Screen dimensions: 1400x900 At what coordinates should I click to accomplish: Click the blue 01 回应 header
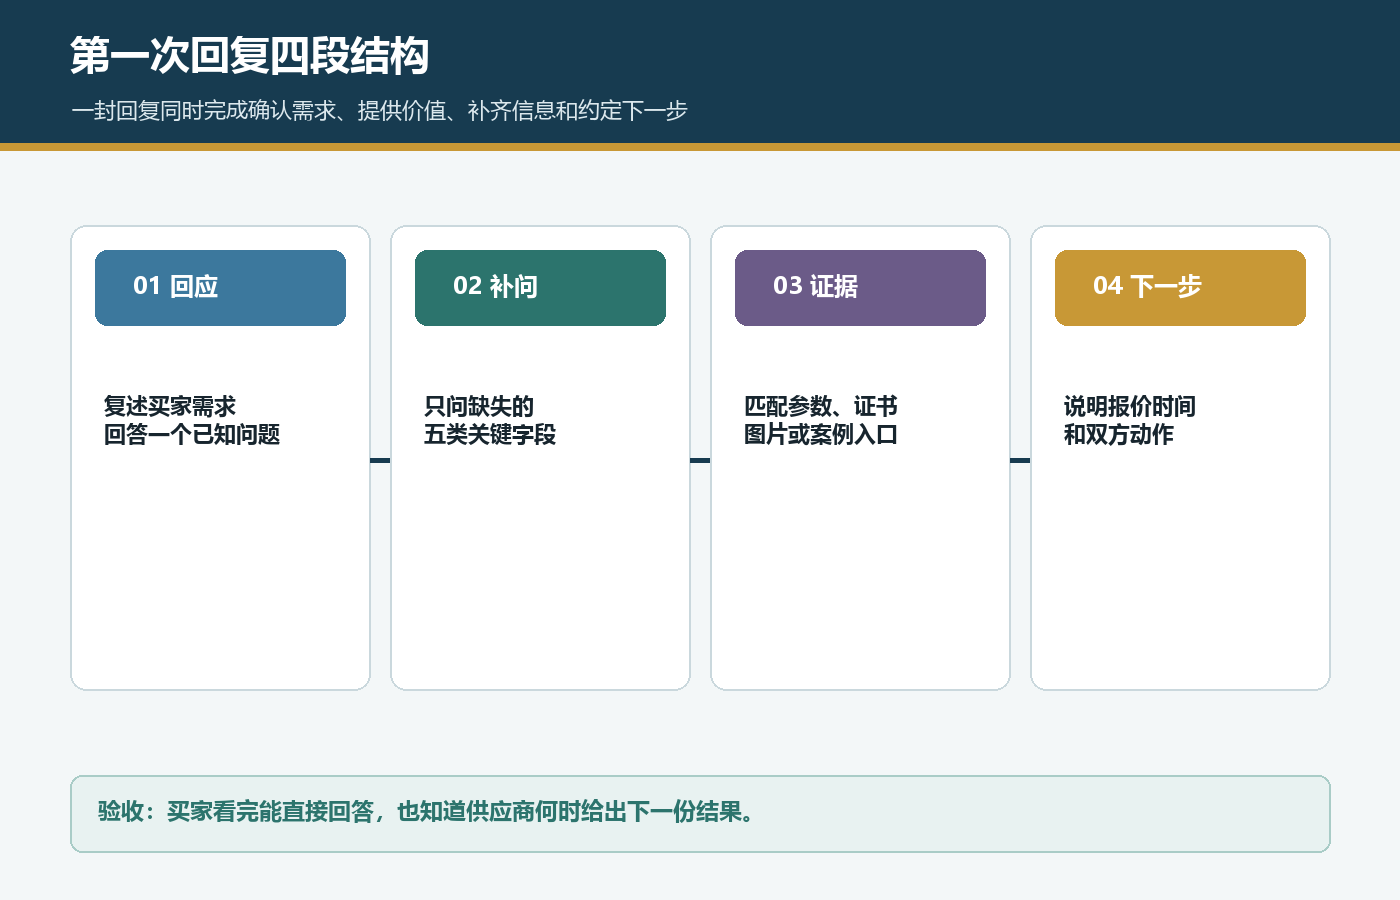tap(220, 288)
